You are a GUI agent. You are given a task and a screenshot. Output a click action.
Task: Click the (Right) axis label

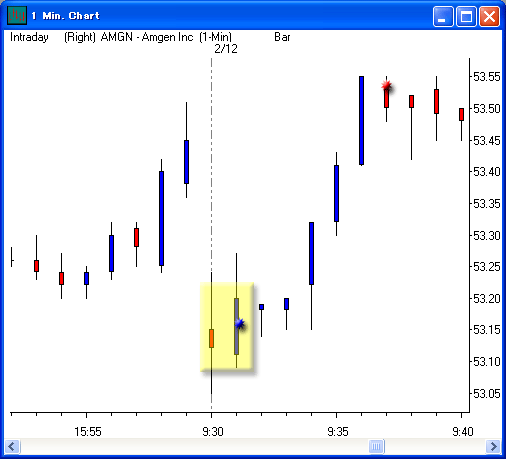pos(80,37)
